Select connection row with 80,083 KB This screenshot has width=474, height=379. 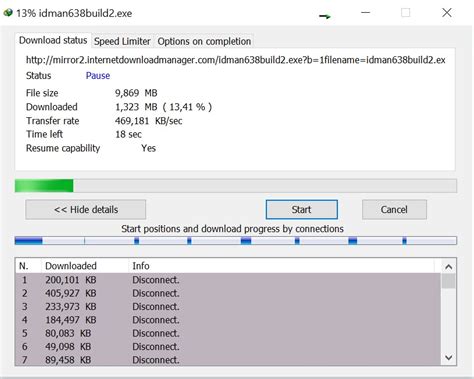click(228, 333)
